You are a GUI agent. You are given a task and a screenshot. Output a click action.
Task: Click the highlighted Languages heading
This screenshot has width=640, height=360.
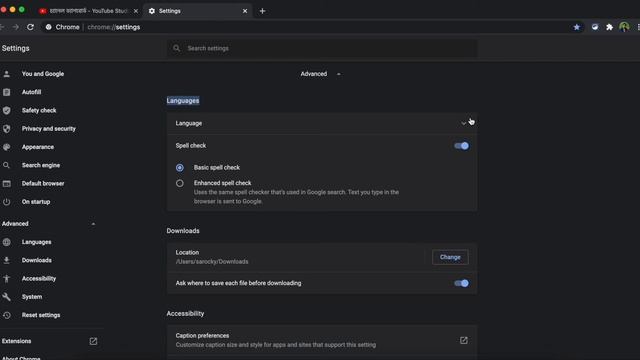coord(183,100)
